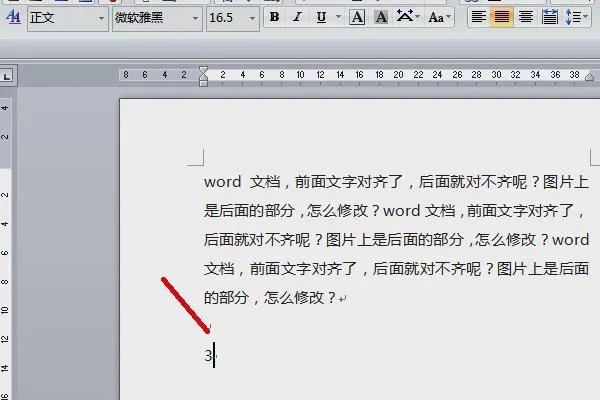Click the character scaling icon with arrows
The width and height of the screenshot is (600, 400).
(404, 16)
